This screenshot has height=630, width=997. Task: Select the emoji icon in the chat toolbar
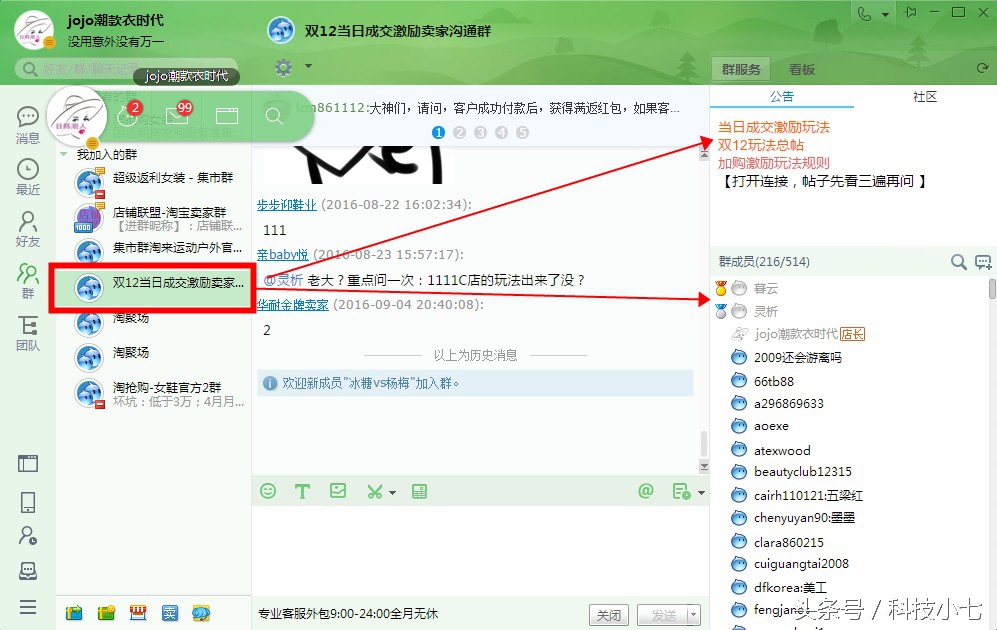point(267,490)
